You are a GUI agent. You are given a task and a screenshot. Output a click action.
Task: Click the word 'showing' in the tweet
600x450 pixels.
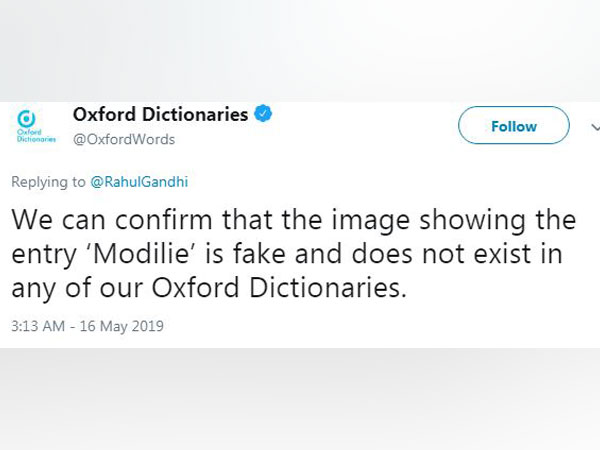click(472, 221)
